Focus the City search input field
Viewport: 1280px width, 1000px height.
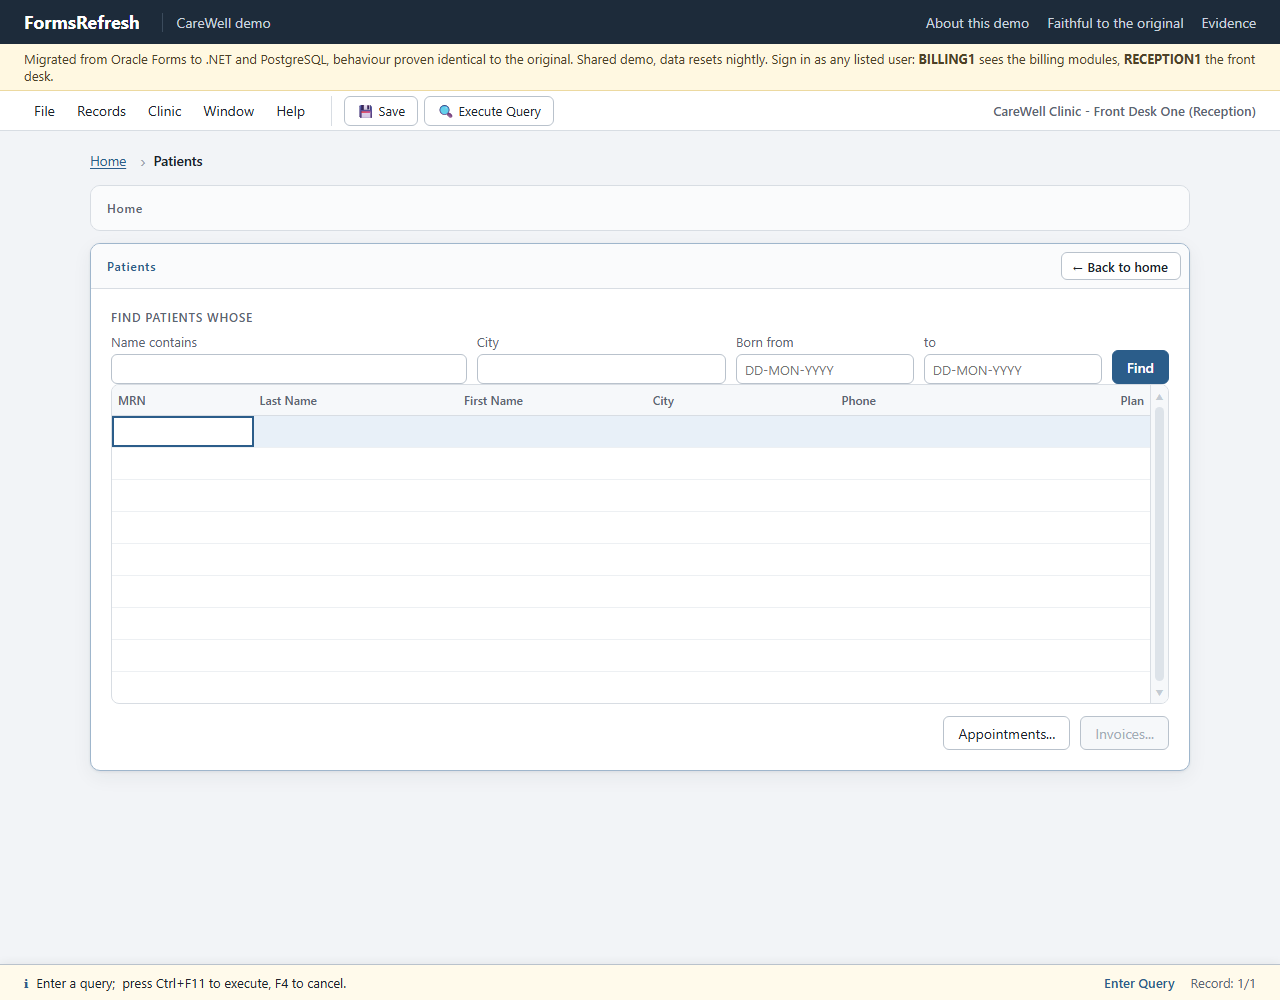(601, 369)
